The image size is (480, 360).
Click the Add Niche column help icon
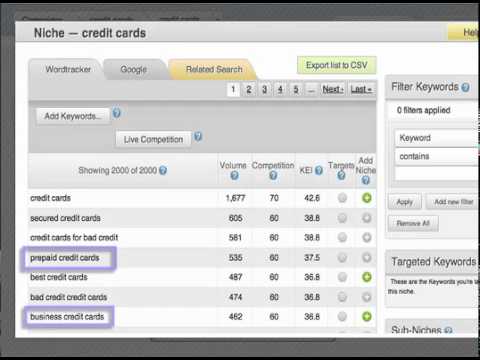tap(366, 180)
